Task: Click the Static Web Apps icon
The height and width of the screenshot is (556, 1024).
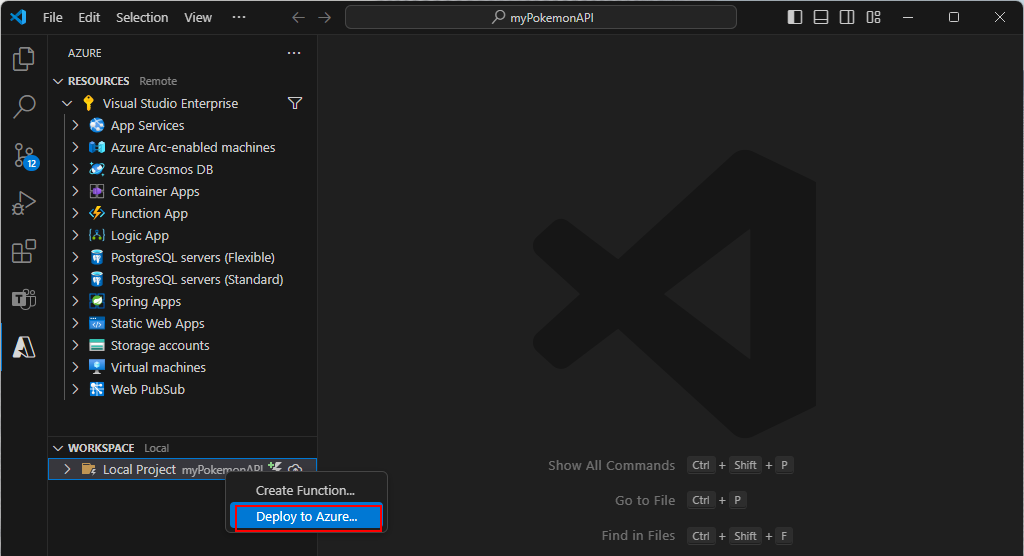Action: click(x=97, y=323)
